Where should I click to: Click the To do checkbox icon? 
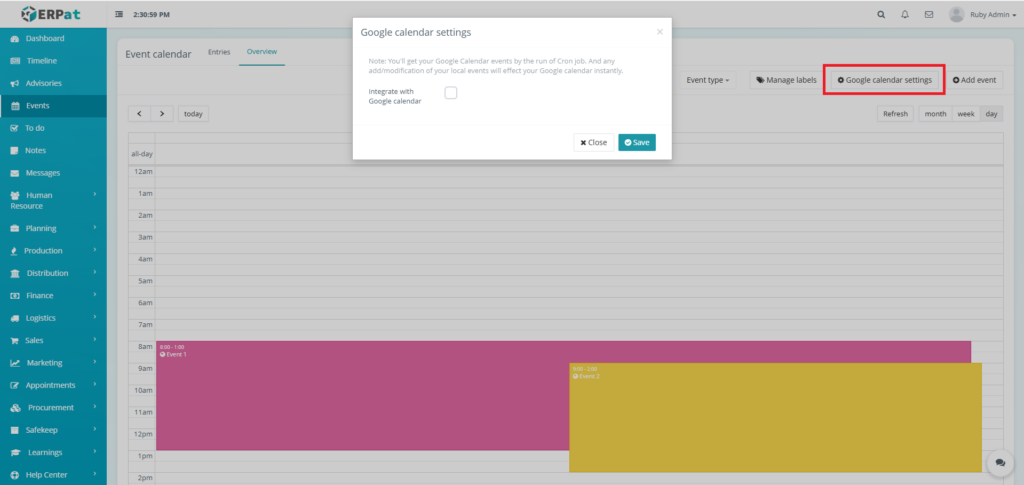click(x=14, y=128)
